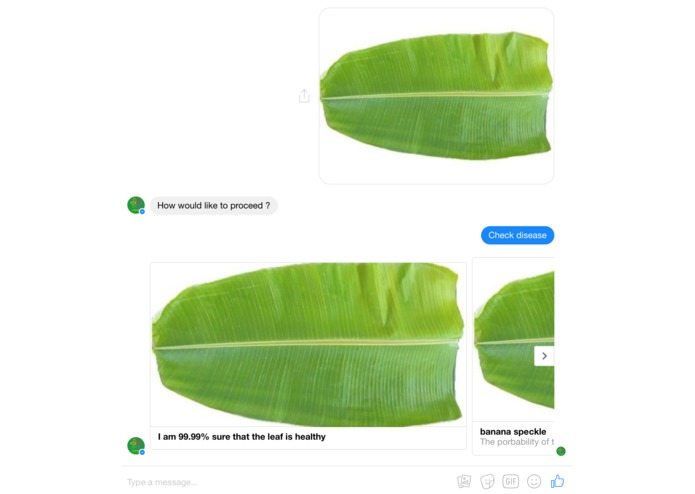The image size is (695, 494).
Task: Click the partially visible second leaf card image
Action: (514, 339)
